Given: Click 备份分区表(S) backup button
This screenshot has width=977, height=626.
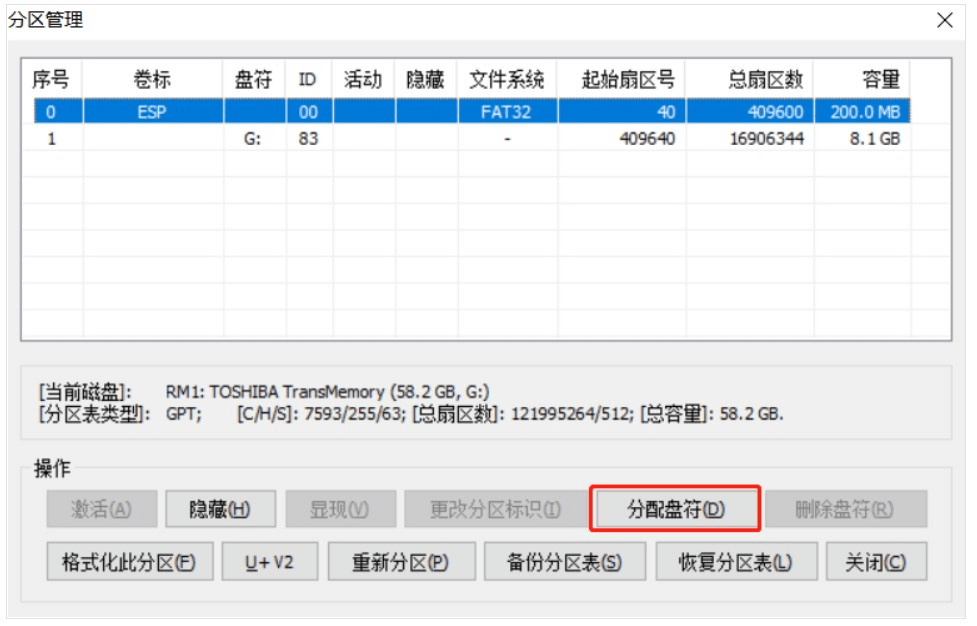Looking at the screenshot, I should tap(565, 562).
